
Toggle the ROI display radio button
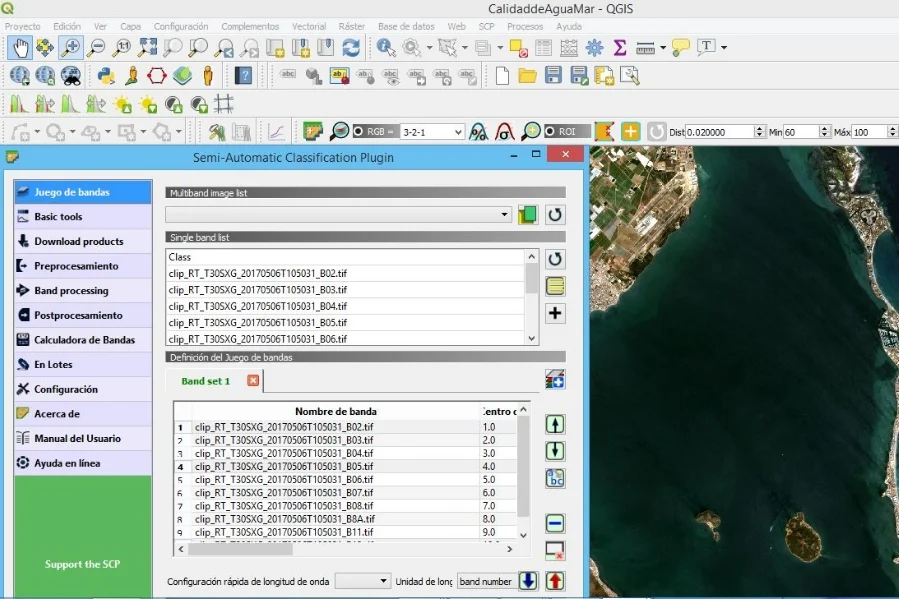549,132
